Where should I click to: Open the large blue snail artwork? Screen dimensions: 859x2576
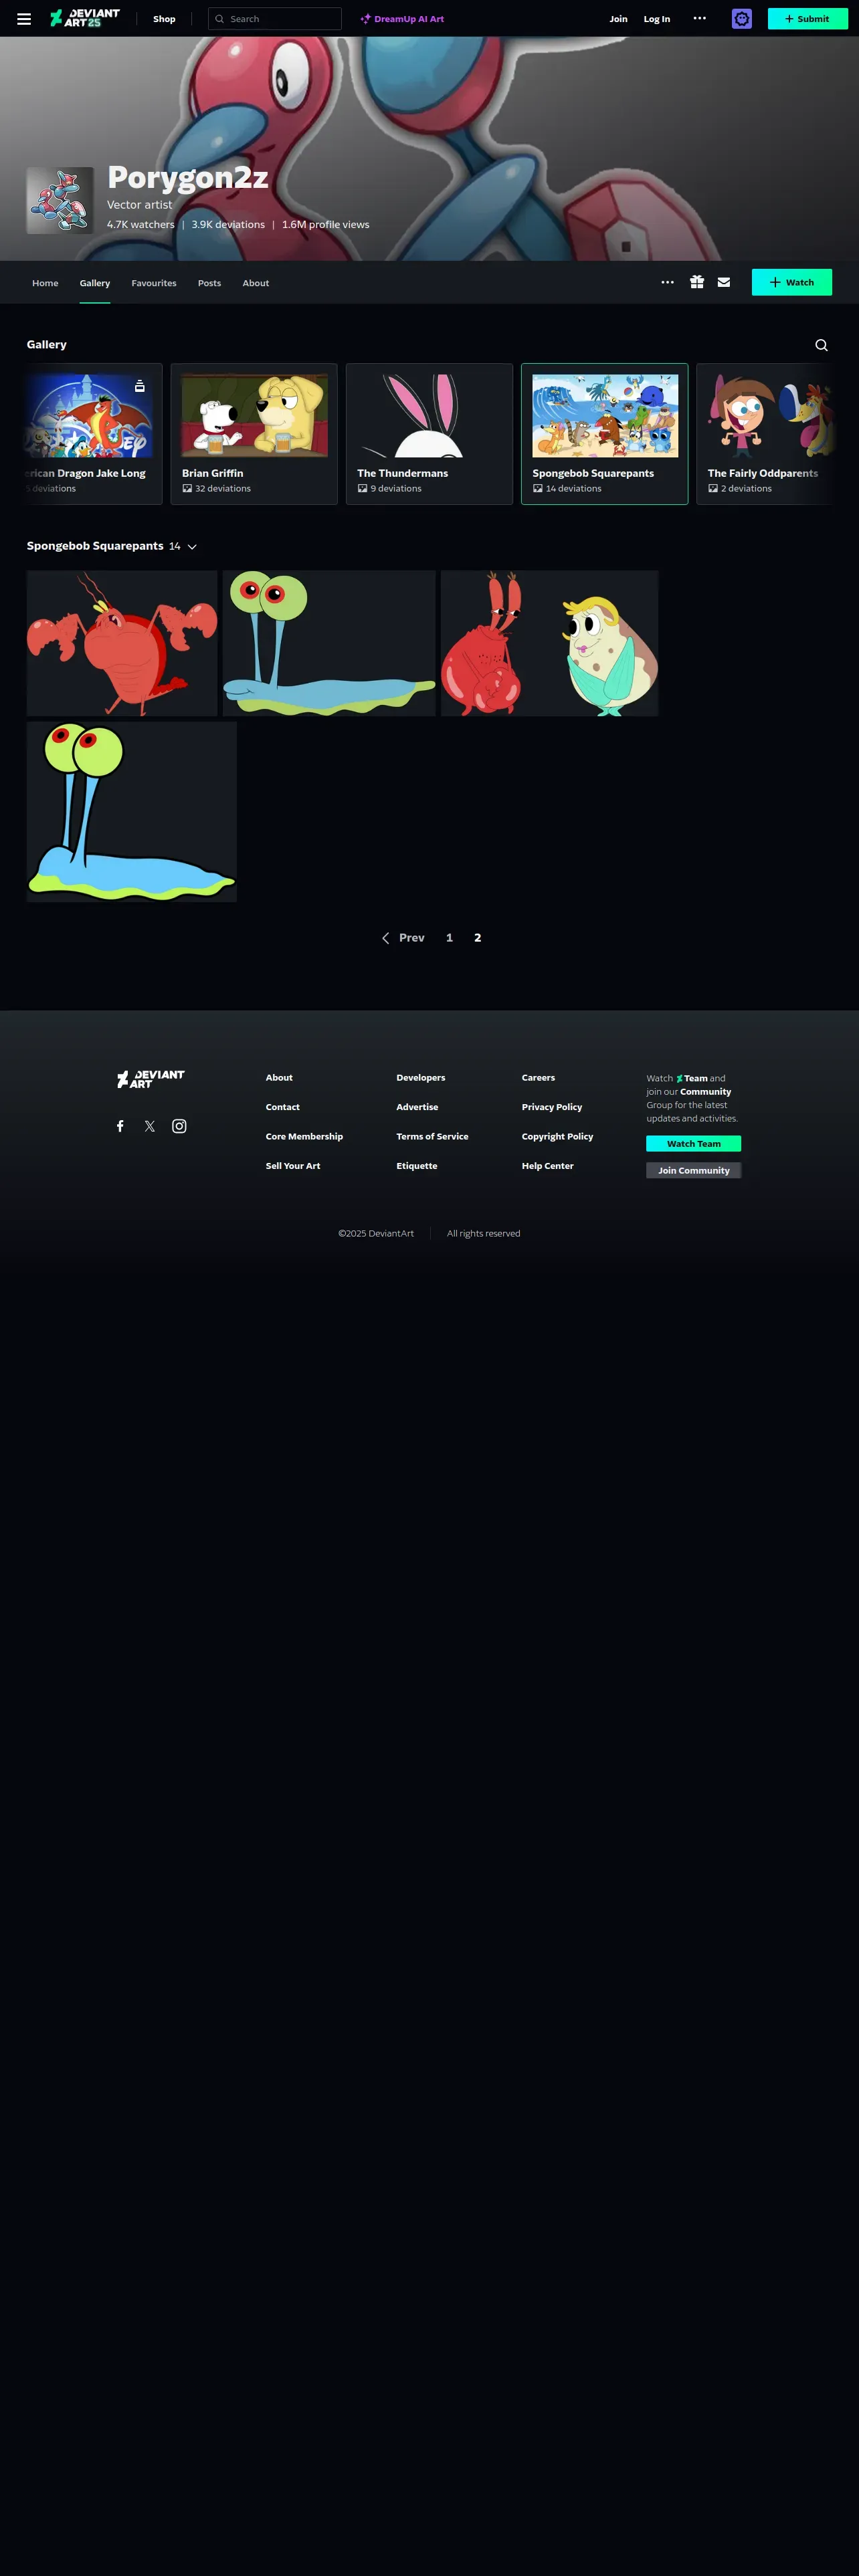(132, 812)
